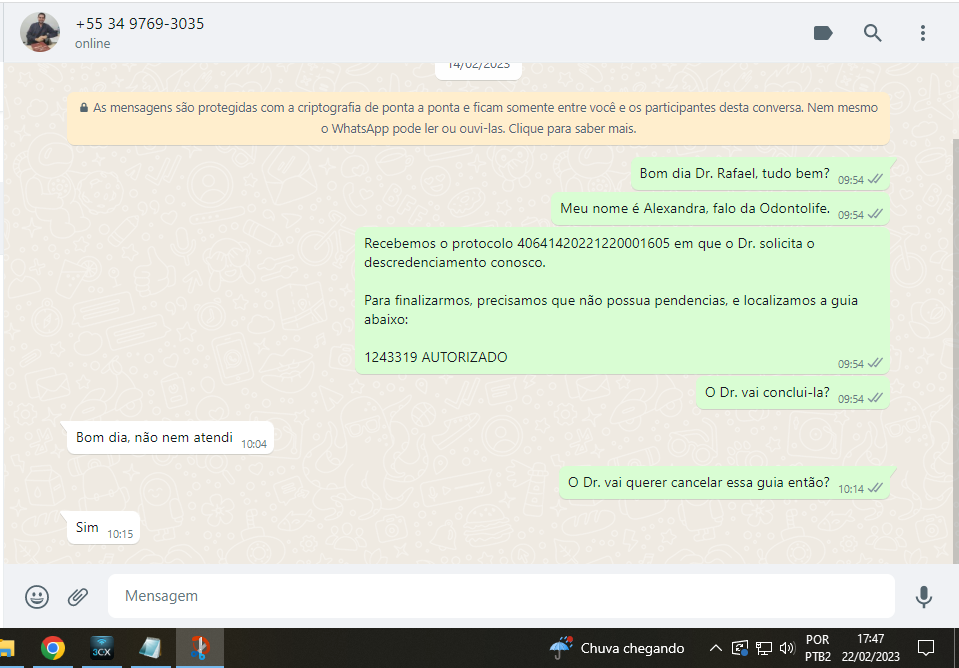The width and height of the screenshot is (959, 668).
Task: Show hidden system tray icons
Action: pyautogui.click(x=715, y=648)
